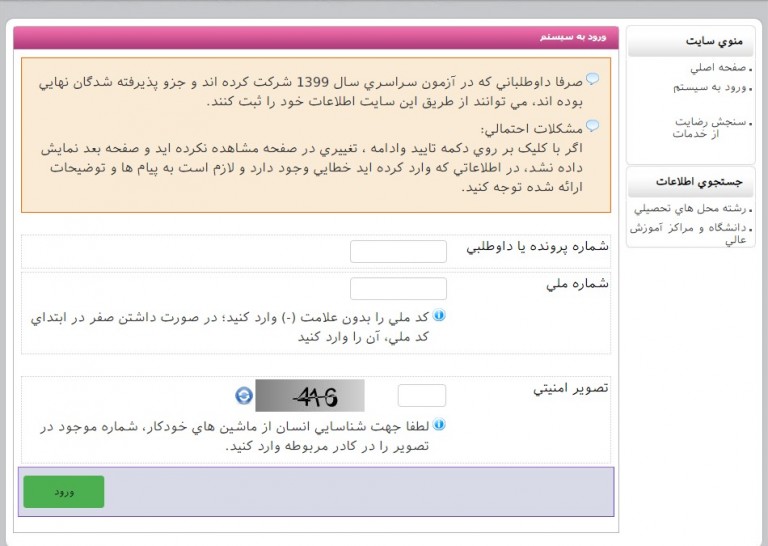768x546 pixels.
Task: Click info icon beside national code hint
Action: pos(439,316)
